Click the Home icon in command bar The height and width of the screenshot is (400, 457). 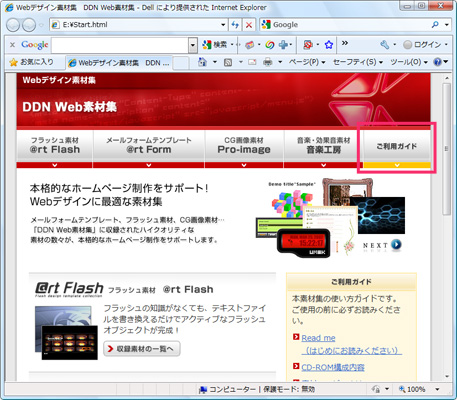pyautogui.click(x=202, y=62)
